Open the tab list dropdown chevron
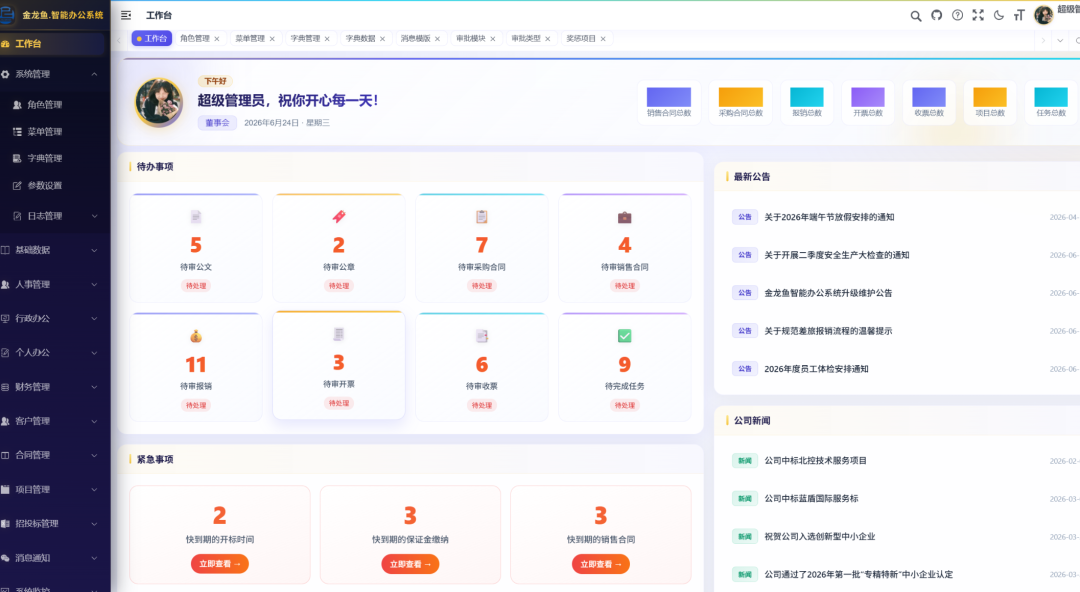 click(1060, 40)
